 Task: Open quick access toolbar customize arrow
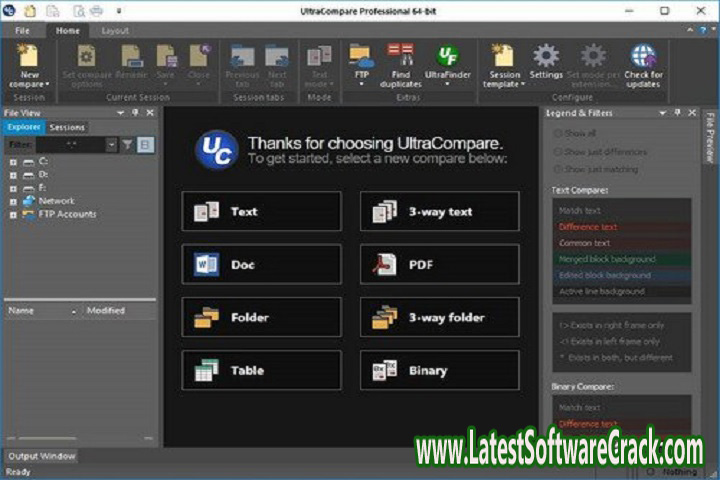click(119, 11)
